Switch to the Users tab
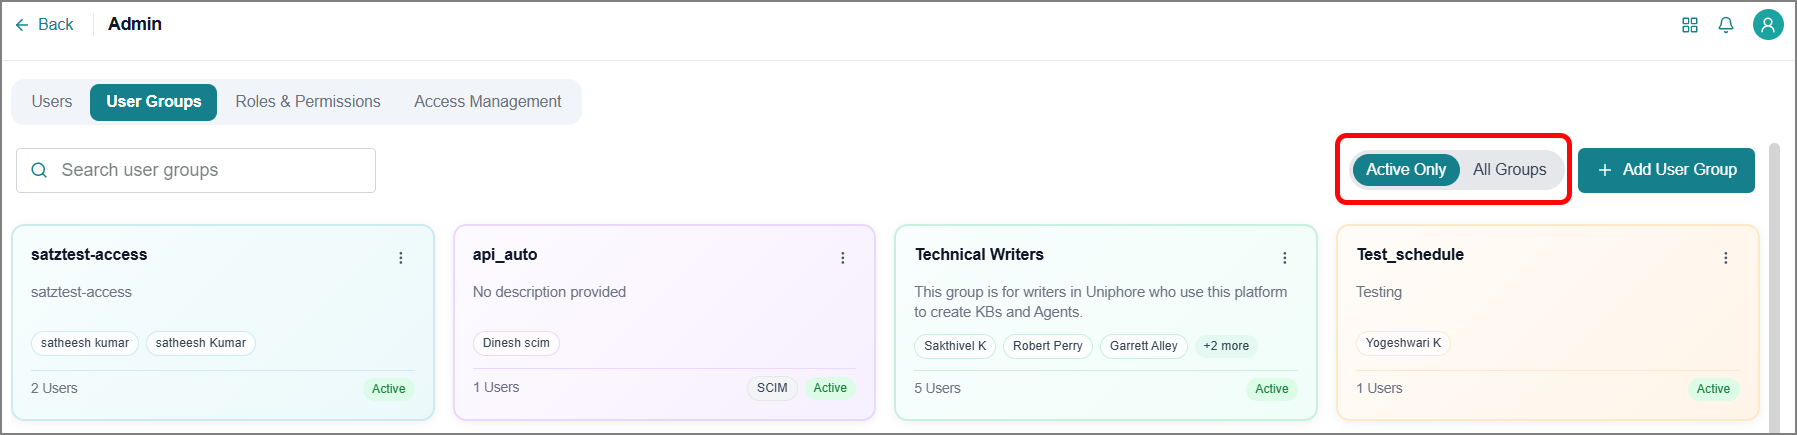Image resolution: width=1797 pixels, height=435 pixels. coord(52,102)
